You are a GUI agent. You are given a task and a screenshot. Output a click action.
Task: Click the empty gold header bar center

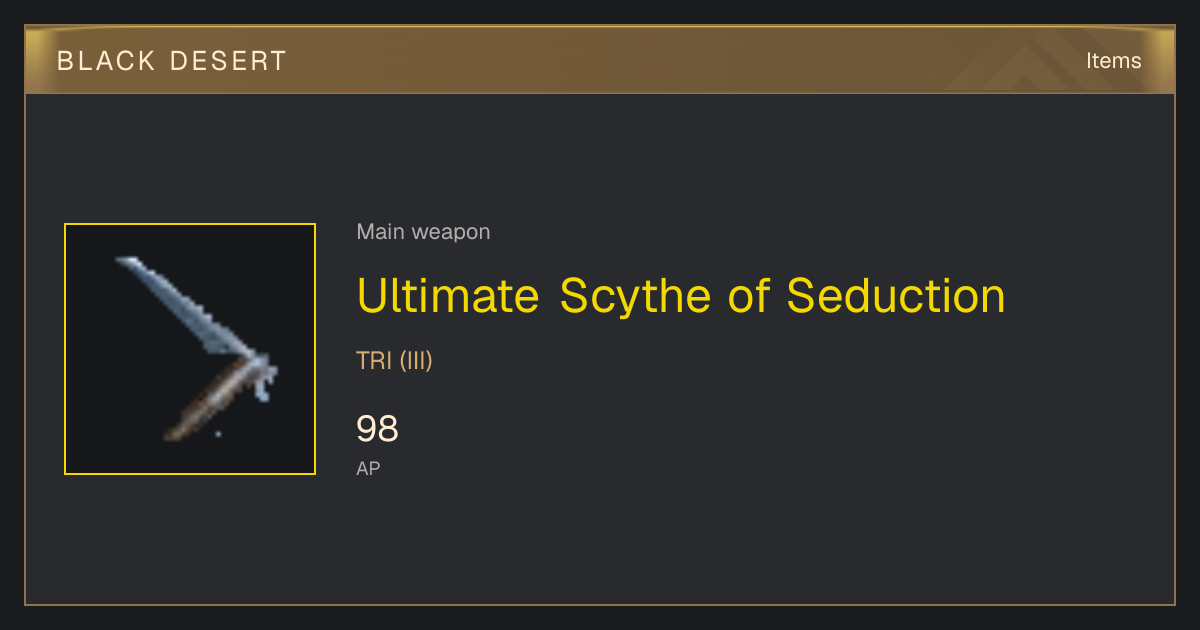coord(600,61)
